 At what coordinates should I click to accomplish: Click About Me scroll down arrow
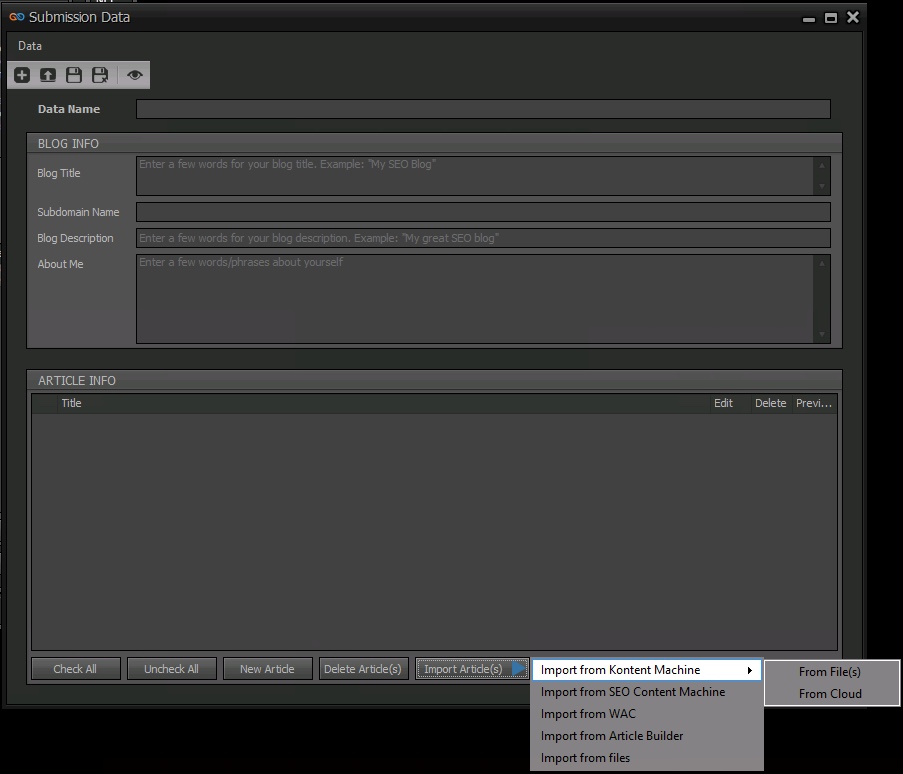822,334
